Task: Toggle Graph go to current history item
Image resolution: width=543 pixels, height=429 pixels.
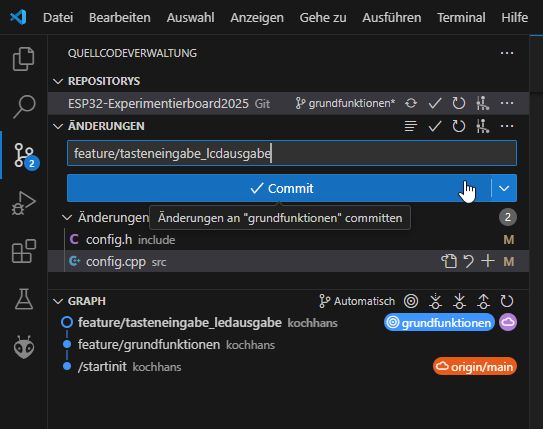Action: [411, 301]
